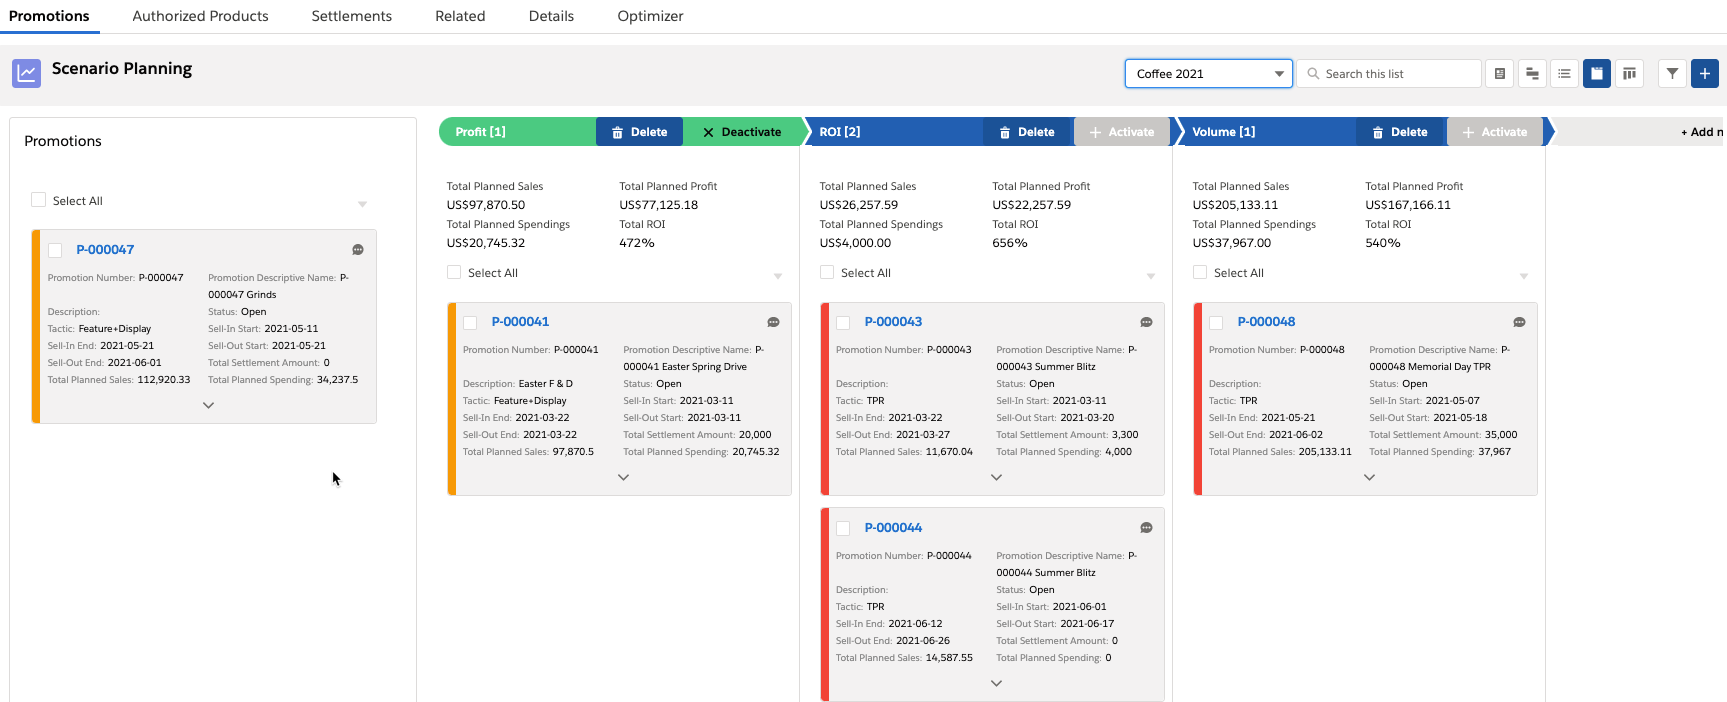Expand the P-000048 card details chevron
The height and width of the screenshot is (702, 1727).
tap(1369, 477)
